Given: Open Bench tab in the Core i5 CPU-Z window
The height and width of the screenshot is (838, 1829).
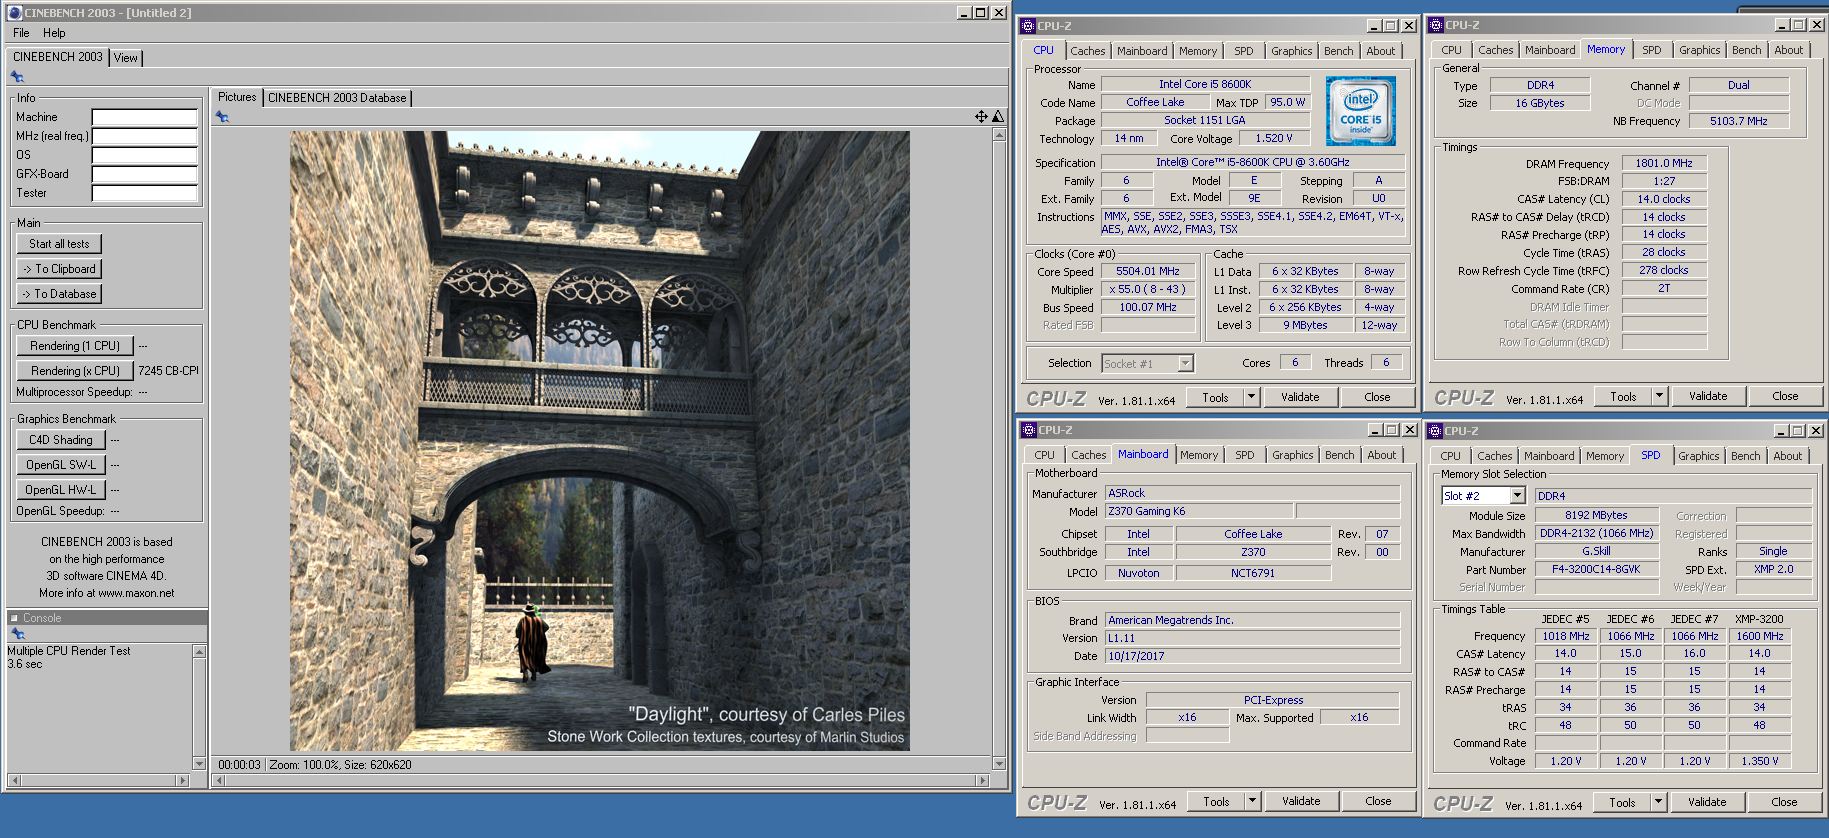Looking at the screenshot, I should 1339,51.
